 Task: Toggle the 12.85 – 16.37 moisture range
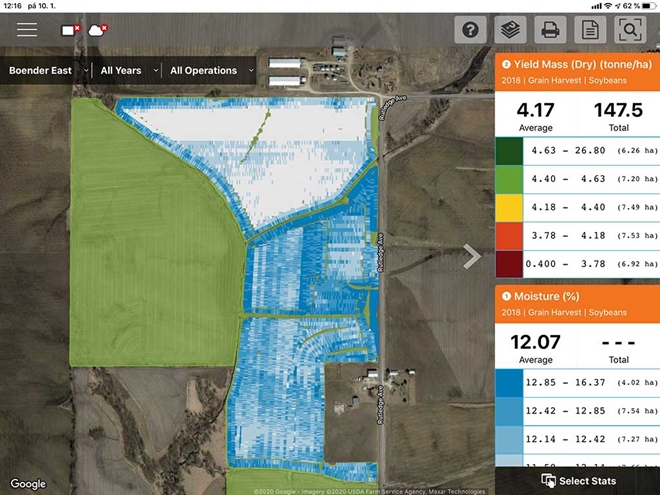click(577, 382)
